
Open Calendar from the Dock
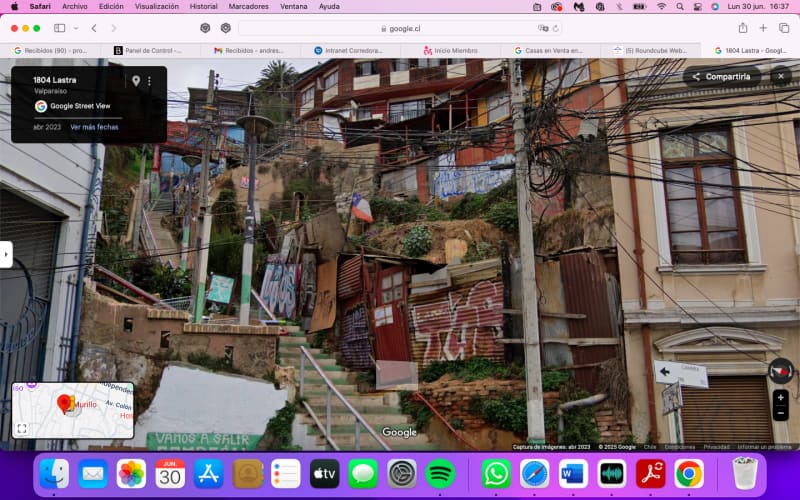170,474
